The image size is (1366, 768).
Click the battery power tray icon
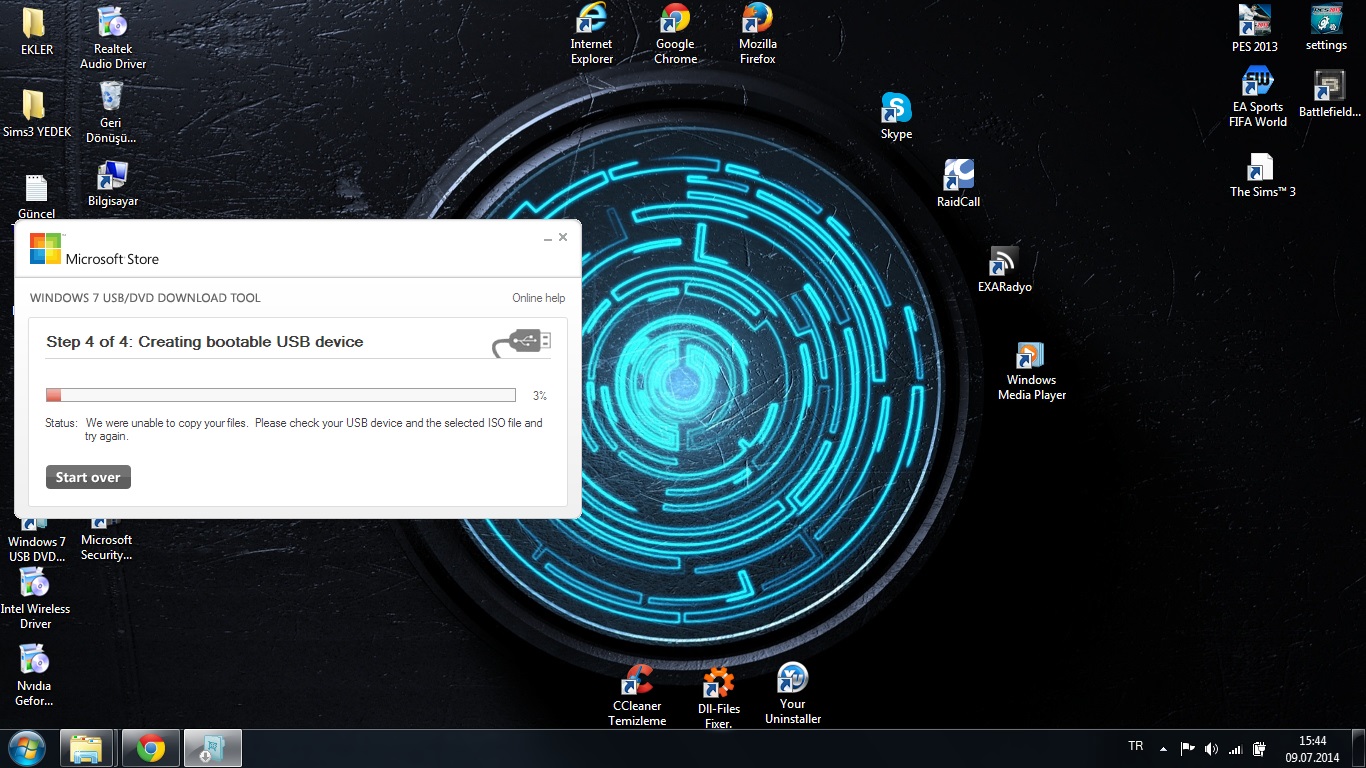pyautogui.click(x=1260, y=748)
